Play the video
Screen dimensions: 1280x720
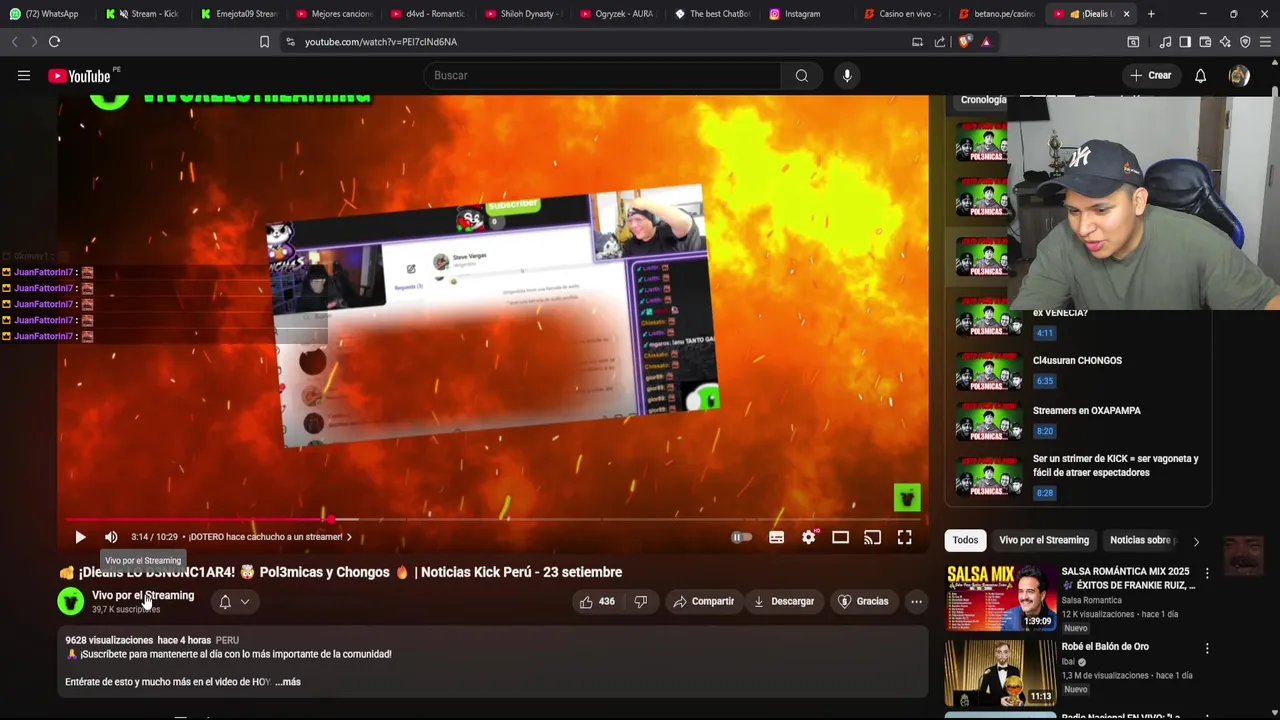80,537
